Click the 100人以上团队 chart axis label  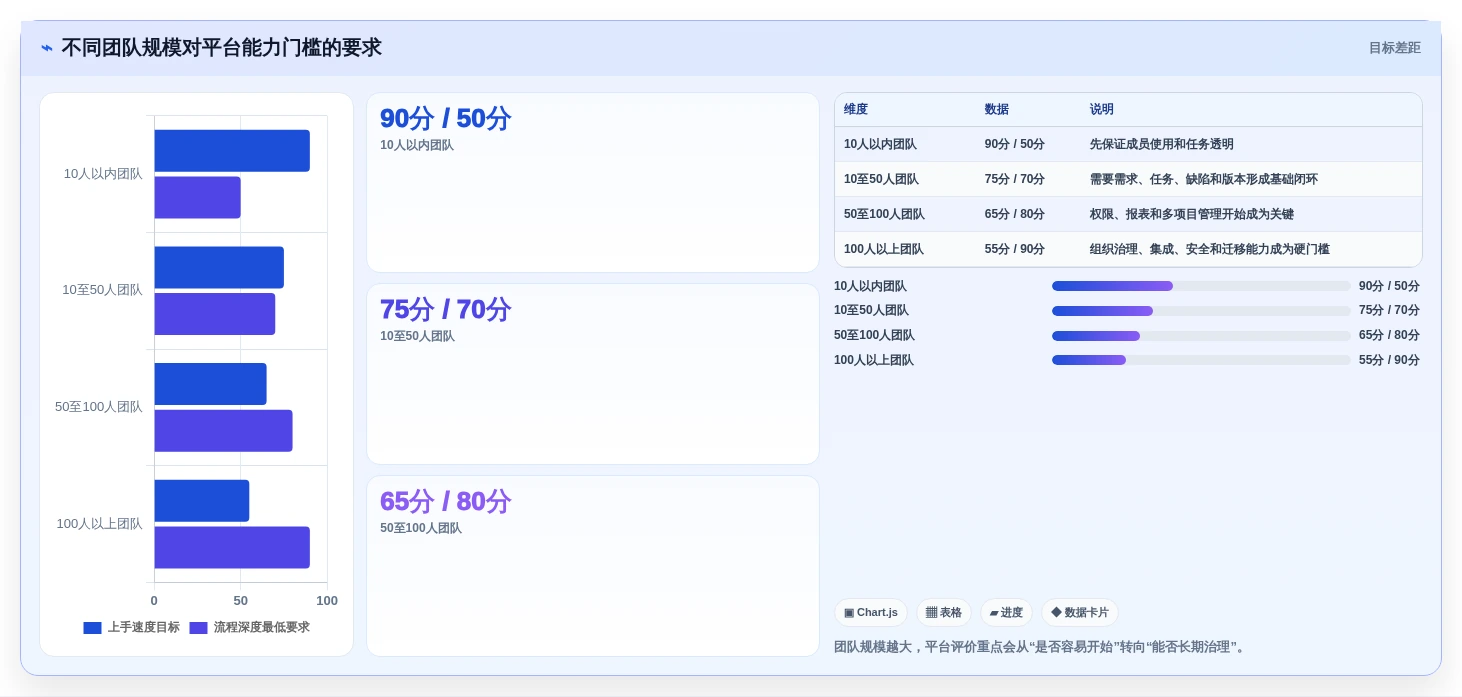99,524
